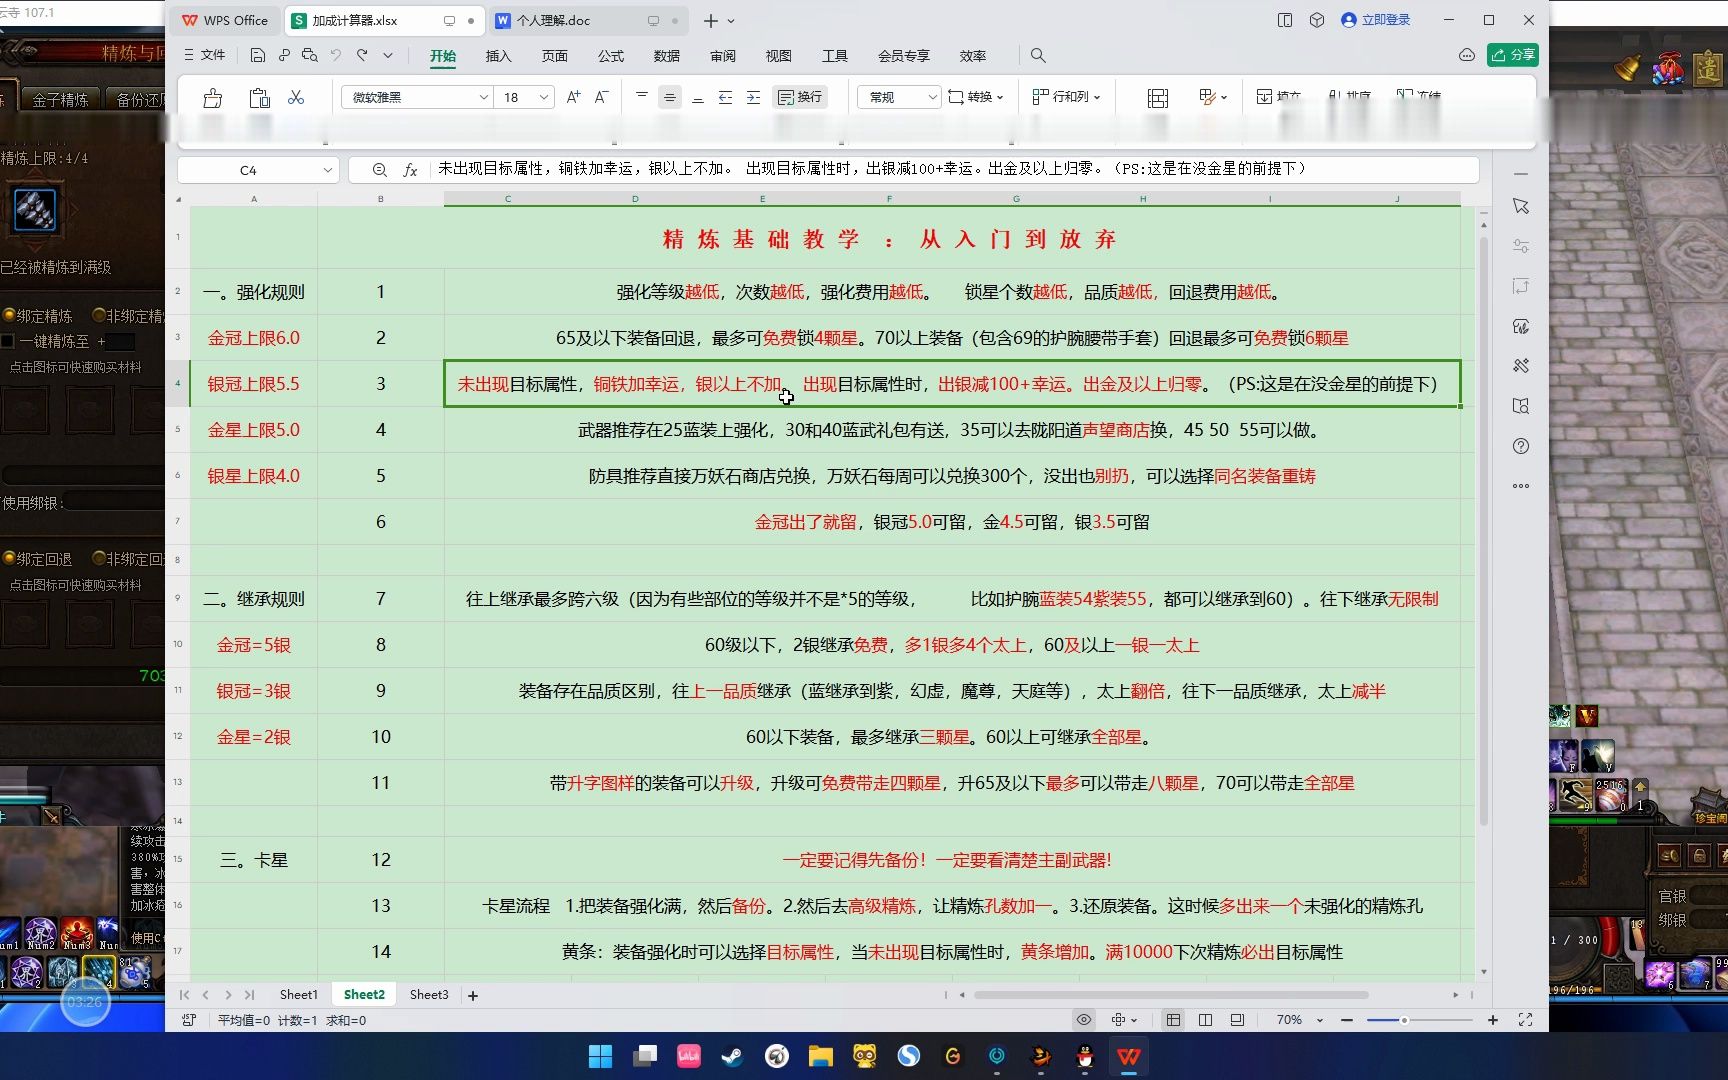Open the print preview icon
The width and height of the screenshot is (1728, 1080).
310,56
